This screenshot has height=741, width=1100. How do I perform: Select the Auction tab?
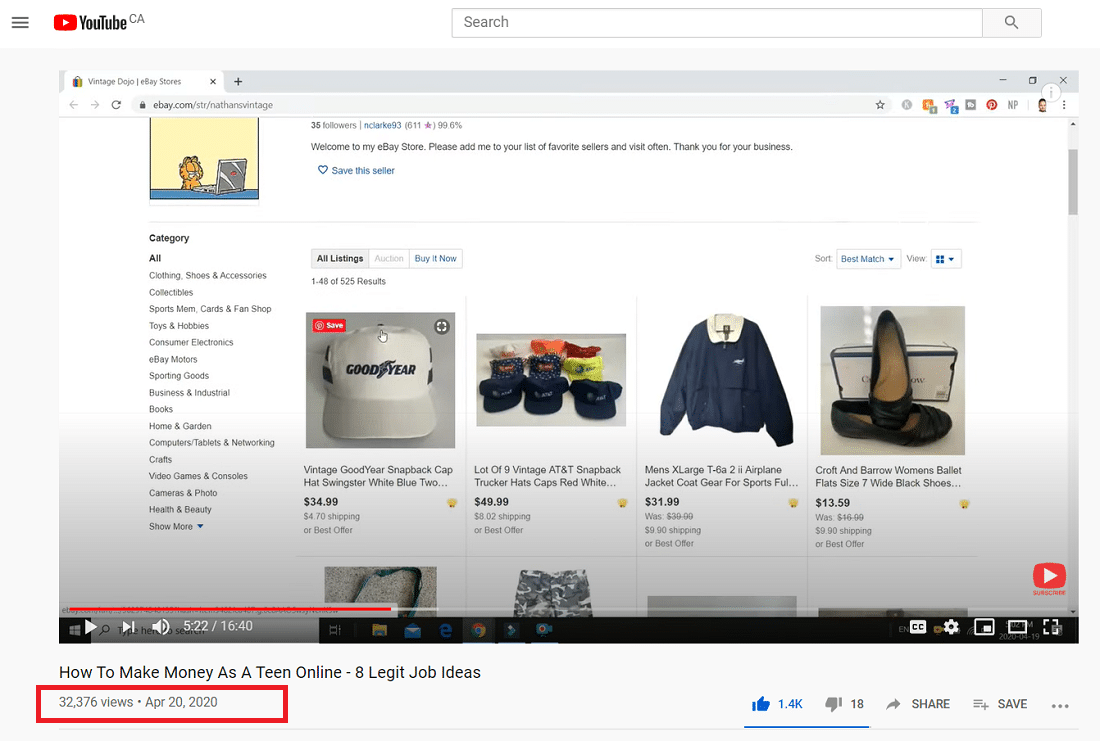click(389, 258)
